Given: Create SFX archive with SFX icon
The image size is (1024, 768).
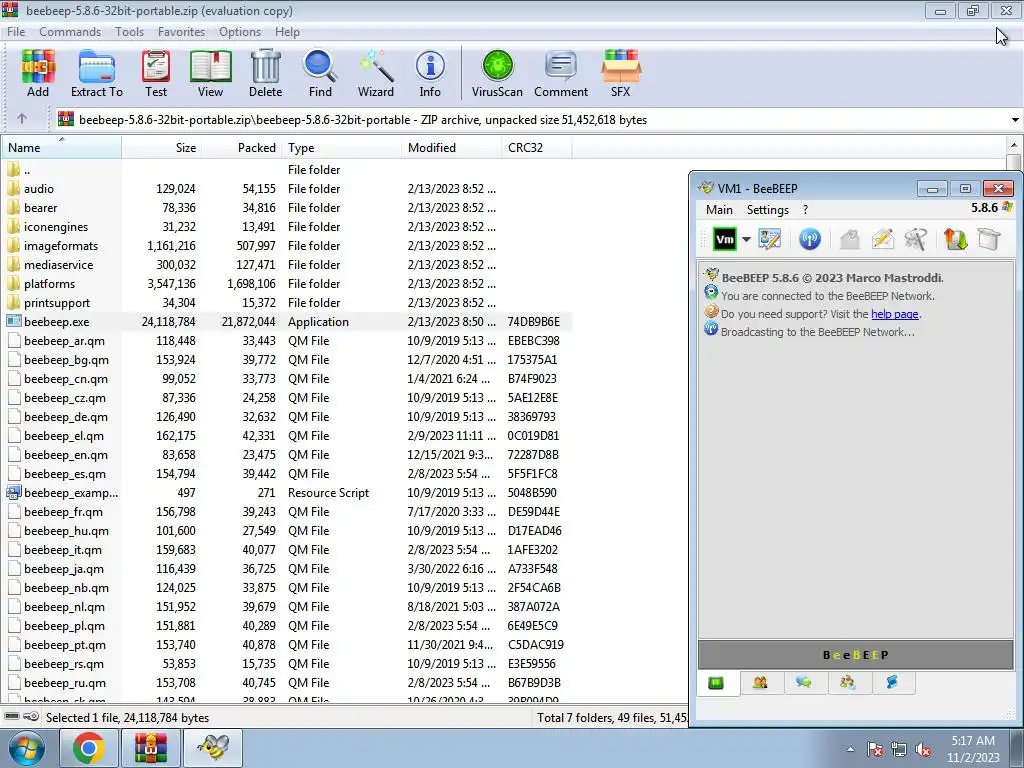Looking at the screenshot, I should click(620, 73).
